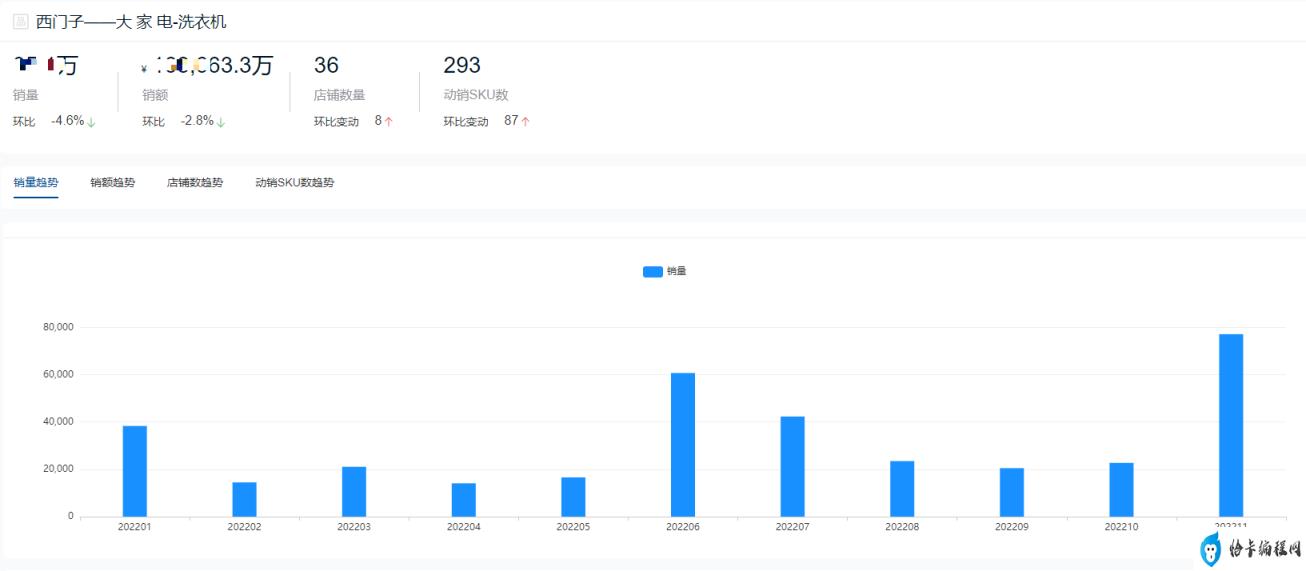This screenshot has width=1306, height=571.
Task: Click the 西门子——大家电-洗衣机 title
Action: [x=131, y=22]
